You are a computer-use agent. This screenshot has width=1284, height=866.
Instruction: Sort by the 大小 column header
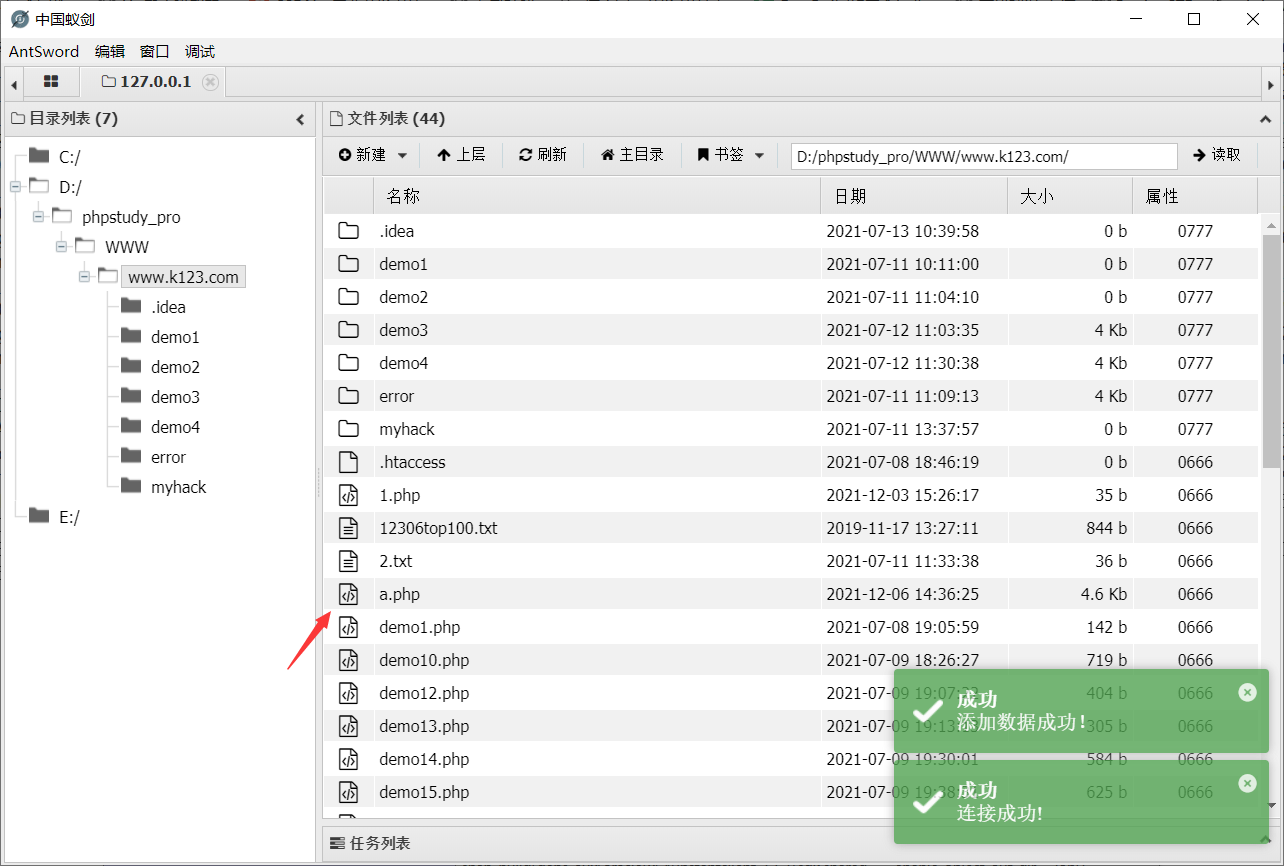tap(1070, 196)
